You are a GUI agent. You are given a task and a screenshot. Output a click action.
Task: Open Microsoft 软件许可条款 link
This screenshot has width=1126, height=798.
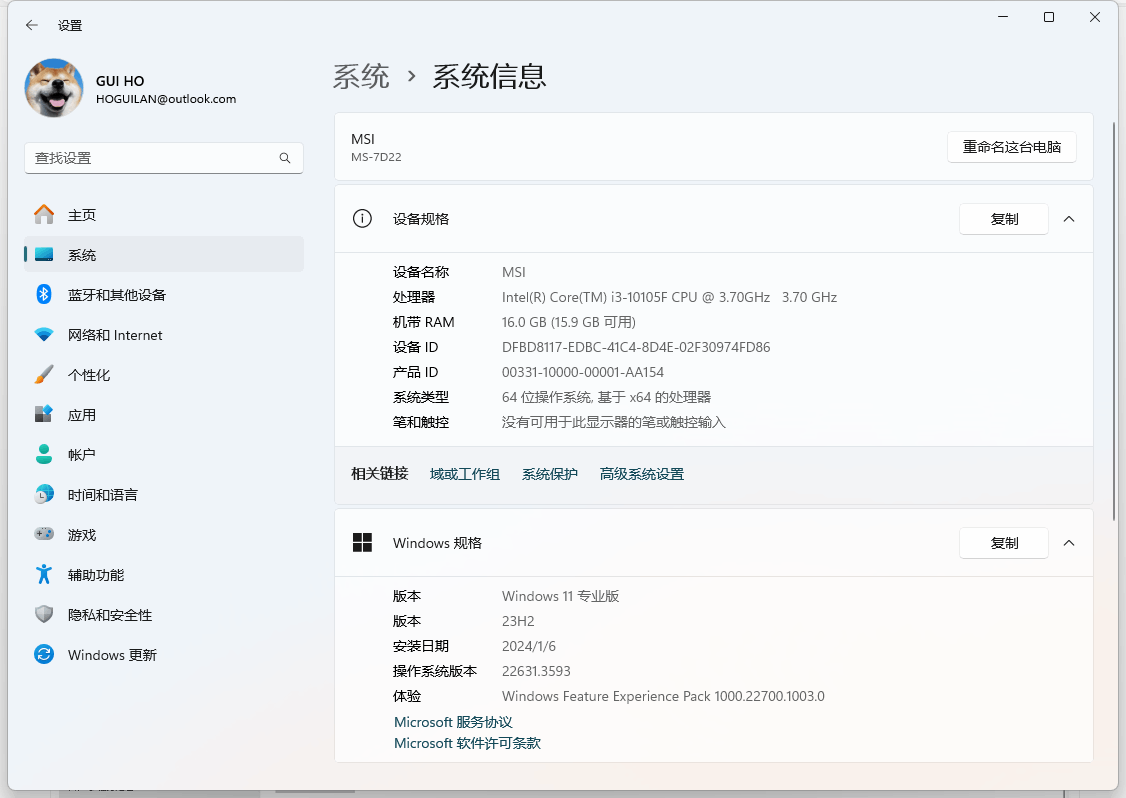pos(467,743)
